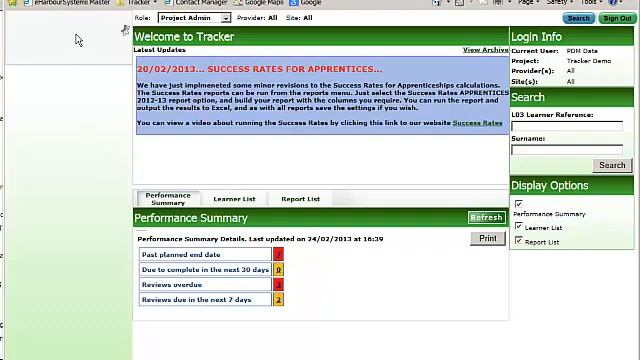Viewport: 640px width, 360px height.
Task: Click the red count for Reviews overdue
Action: pyautogui.click(x=278, y=284)
